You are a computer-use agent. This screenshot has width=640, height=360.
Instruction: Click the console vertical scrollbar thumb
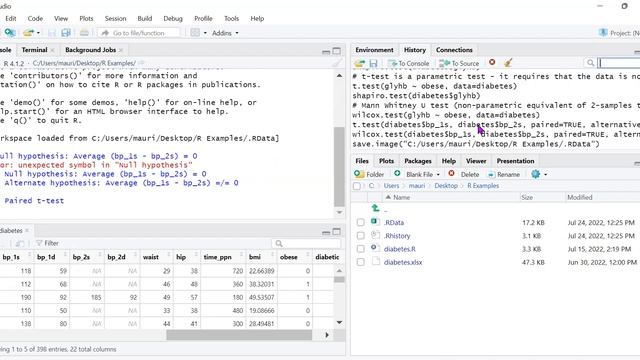(339, 167)
